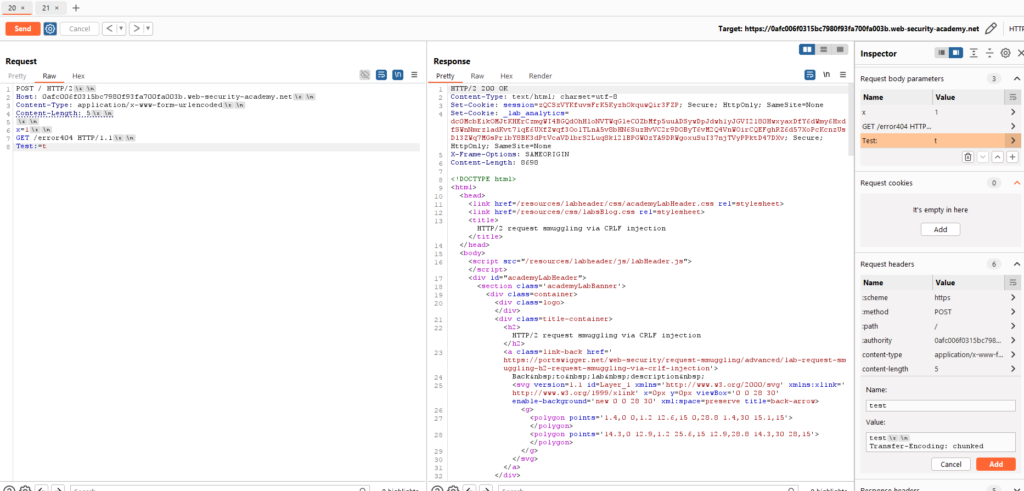This screenshot has height=491, width=1024.
Task: Choose combined tabbed request/response layout
Action: click(x=839, y=49)
